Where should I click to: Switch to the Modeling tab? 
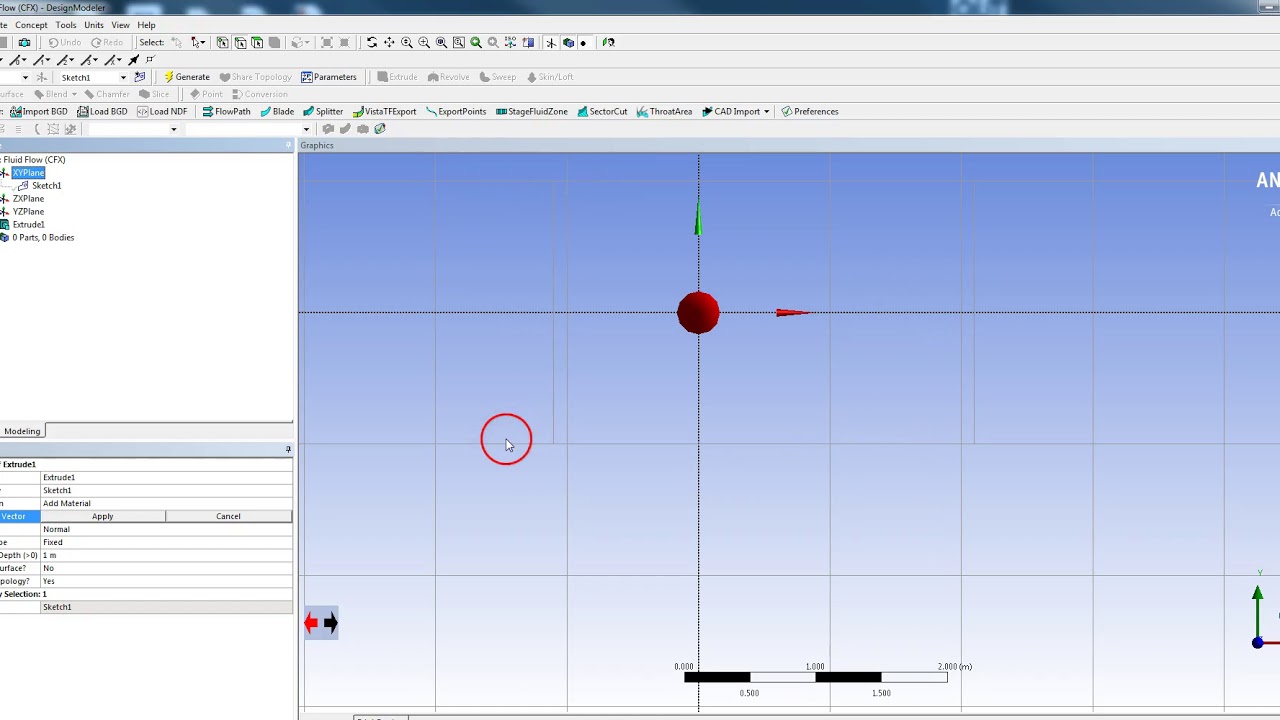tap(22, 431)
